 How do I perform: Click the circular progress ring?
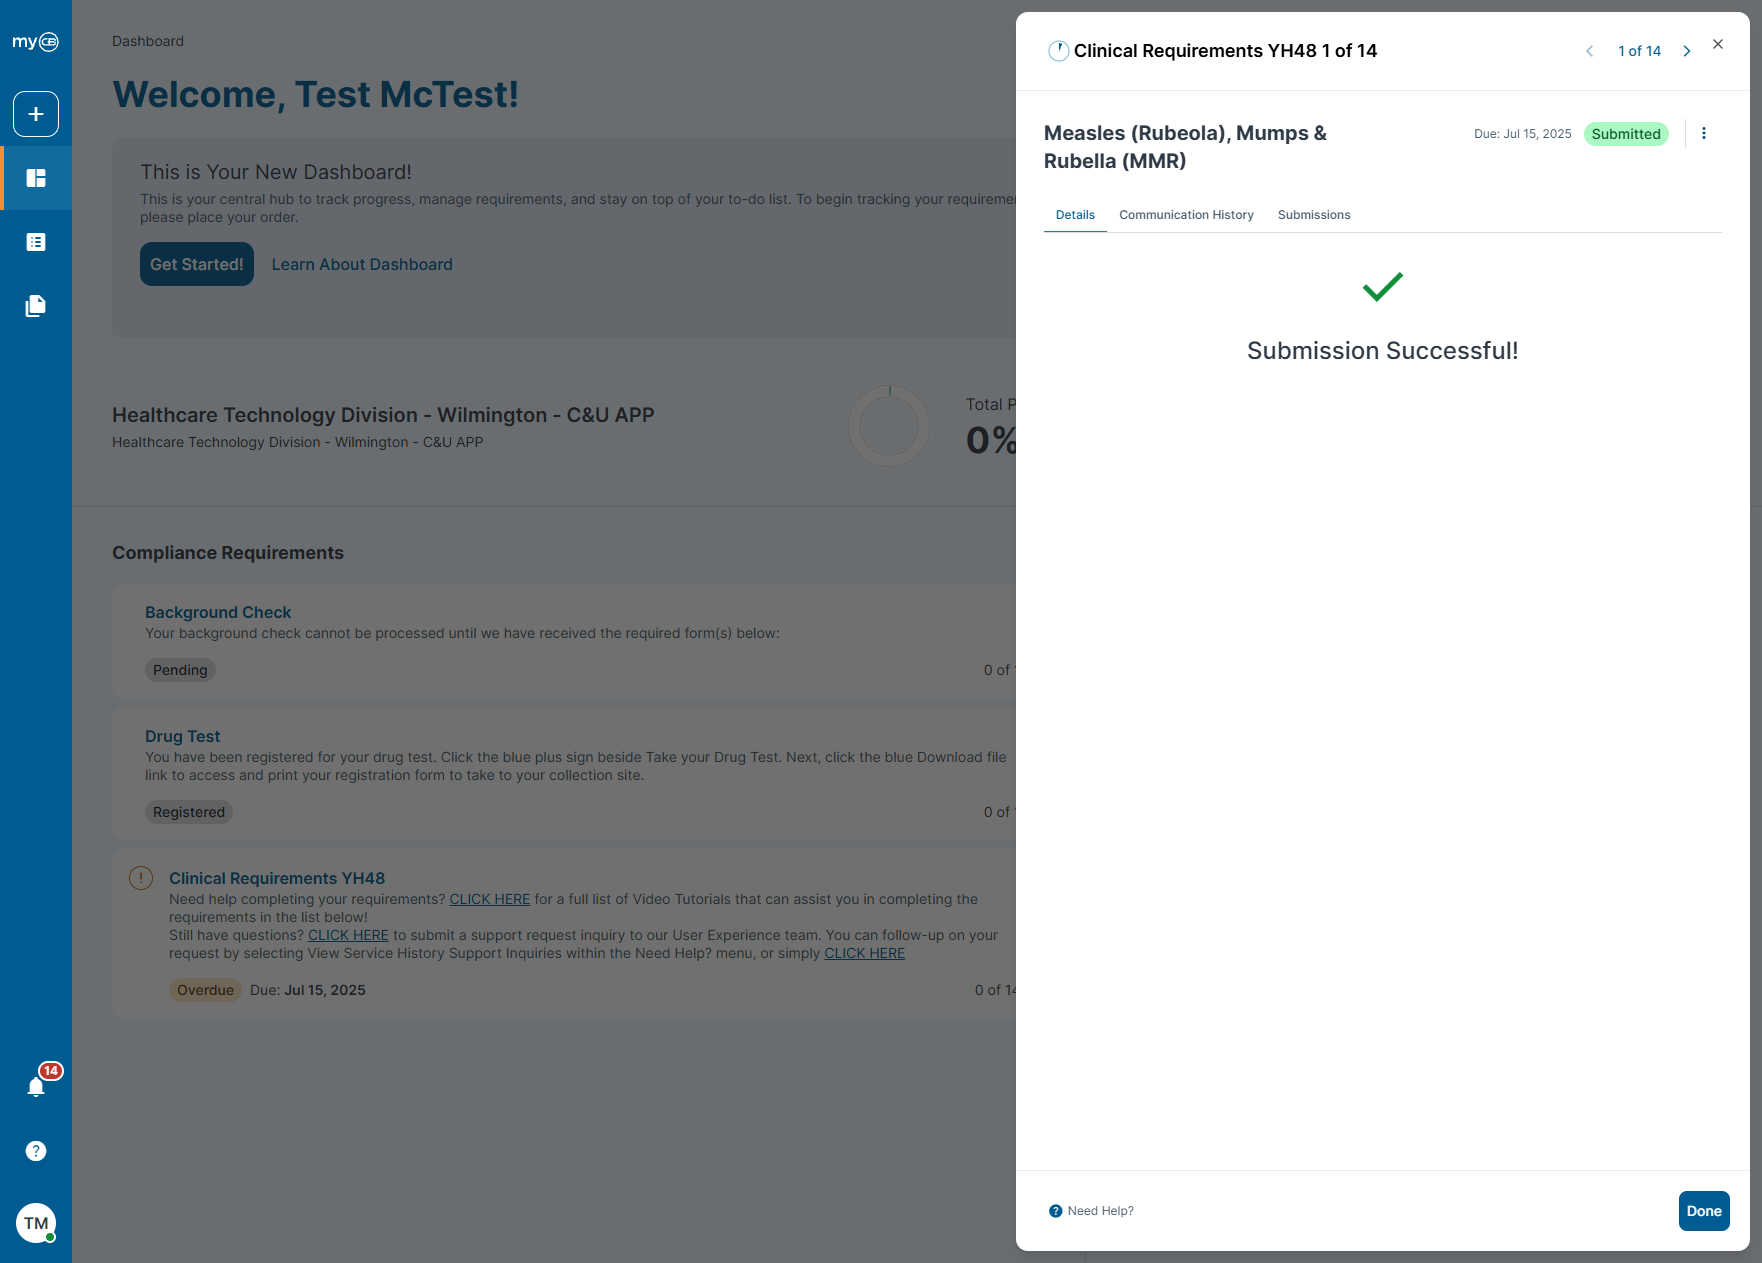(889, 426)
